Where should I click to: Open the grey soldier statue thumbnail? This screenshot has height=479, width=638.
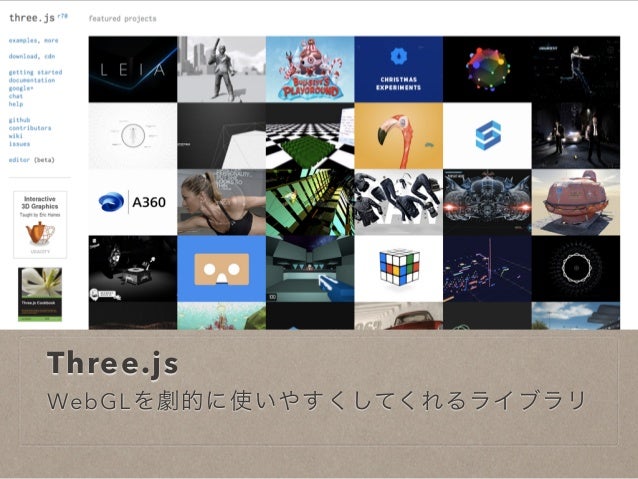click(221, 69)
